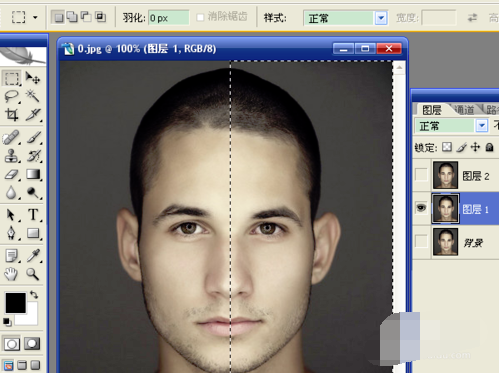Select the Notes tool
Screen dimensions: 500x374
(x=12, y=256)
